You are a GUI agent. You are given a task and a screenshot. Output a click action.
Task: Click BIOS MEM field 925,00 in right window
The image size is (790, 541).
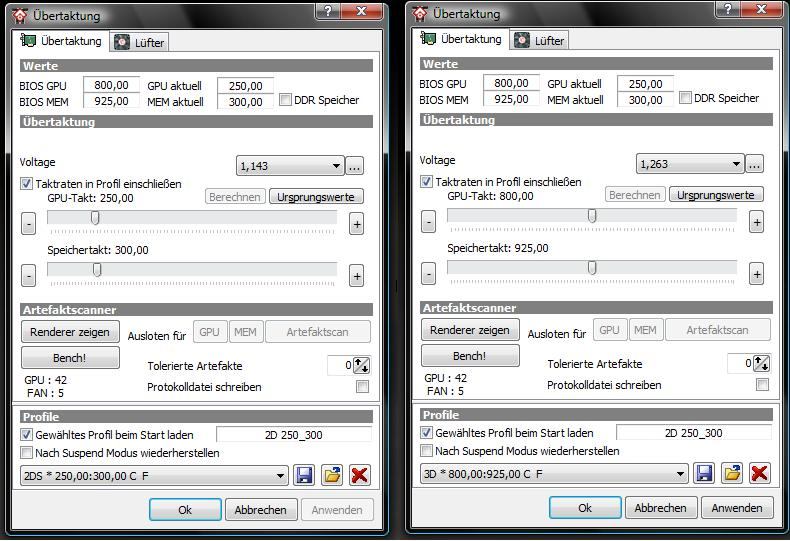point(511,99)
